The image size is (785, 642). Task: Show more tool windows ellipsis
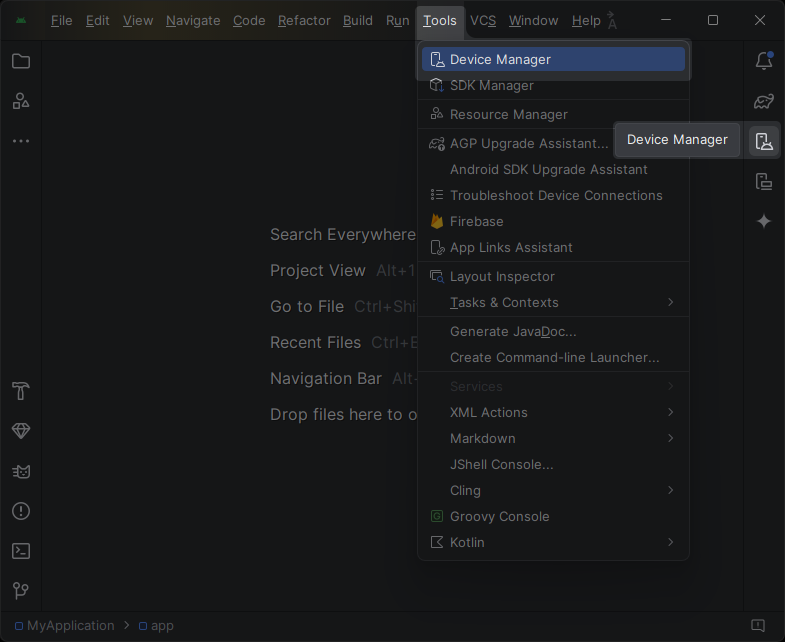pos(21,141)
